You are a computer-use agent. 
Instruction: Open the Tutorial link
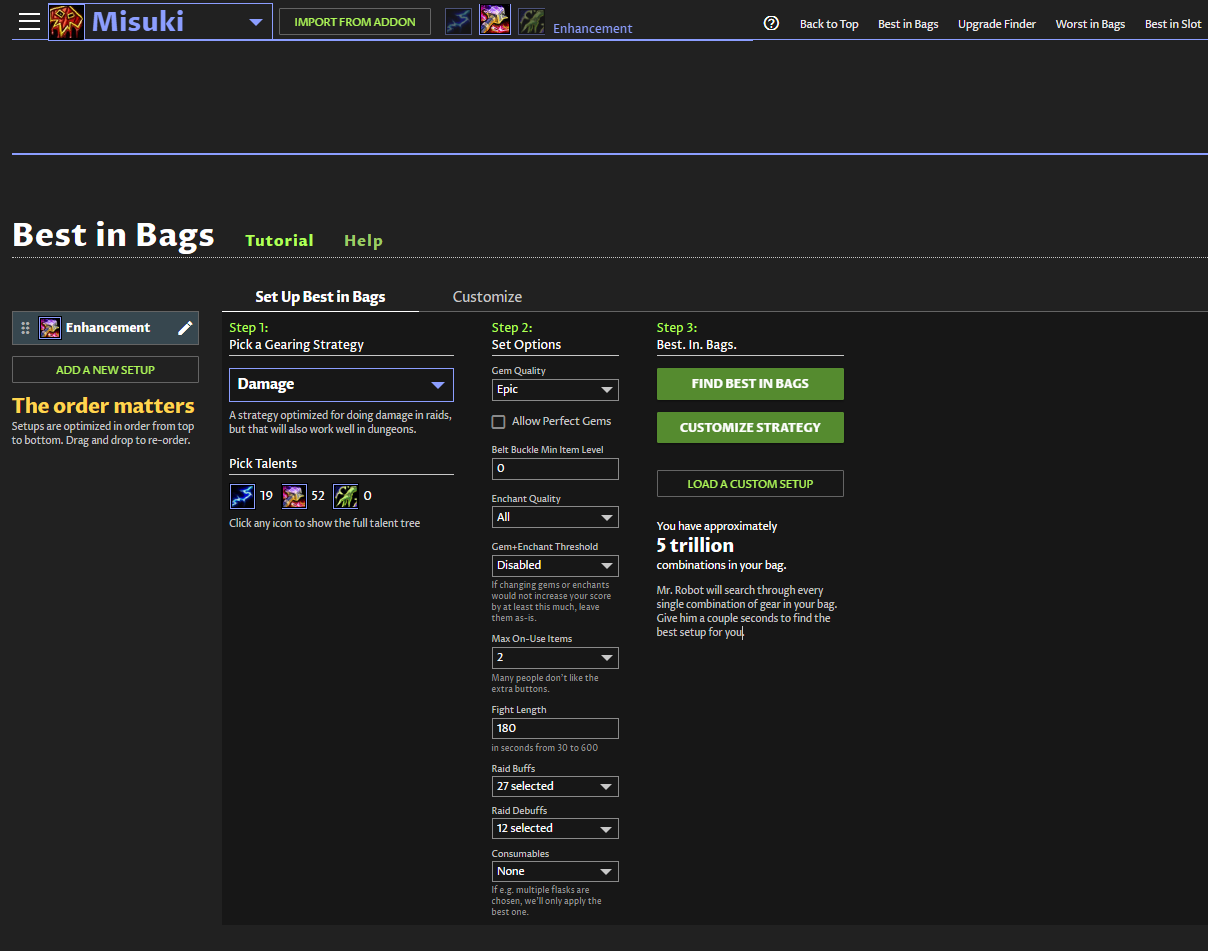tap(279, 240)
